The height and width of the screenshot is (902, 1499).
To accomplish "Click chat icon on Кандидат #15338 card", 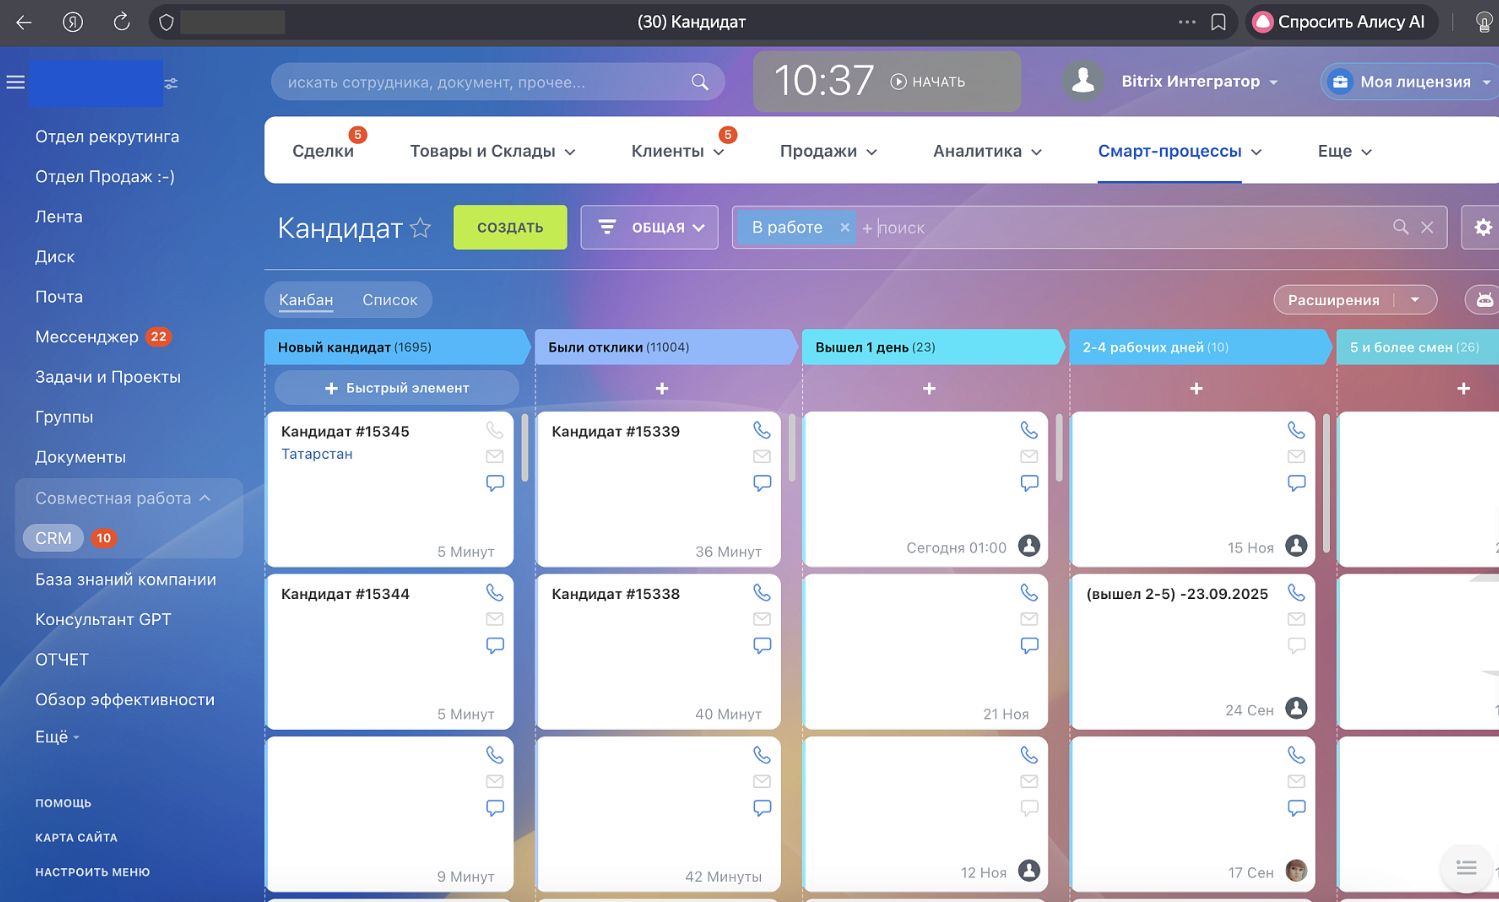I will tap(762, 645).
